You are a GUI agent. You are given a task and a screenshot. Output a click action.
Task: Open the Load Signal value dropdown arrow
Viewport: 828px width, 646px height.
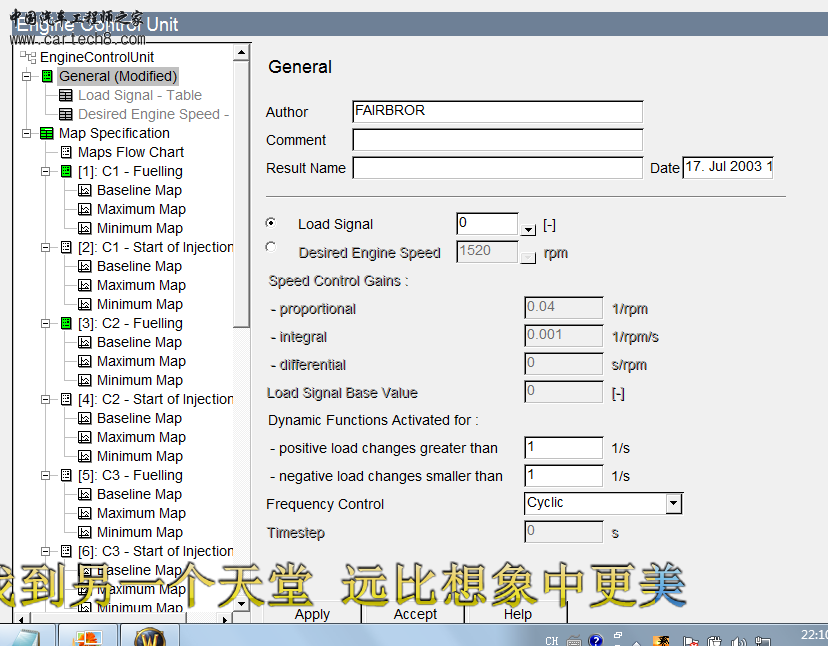[528, 229]
